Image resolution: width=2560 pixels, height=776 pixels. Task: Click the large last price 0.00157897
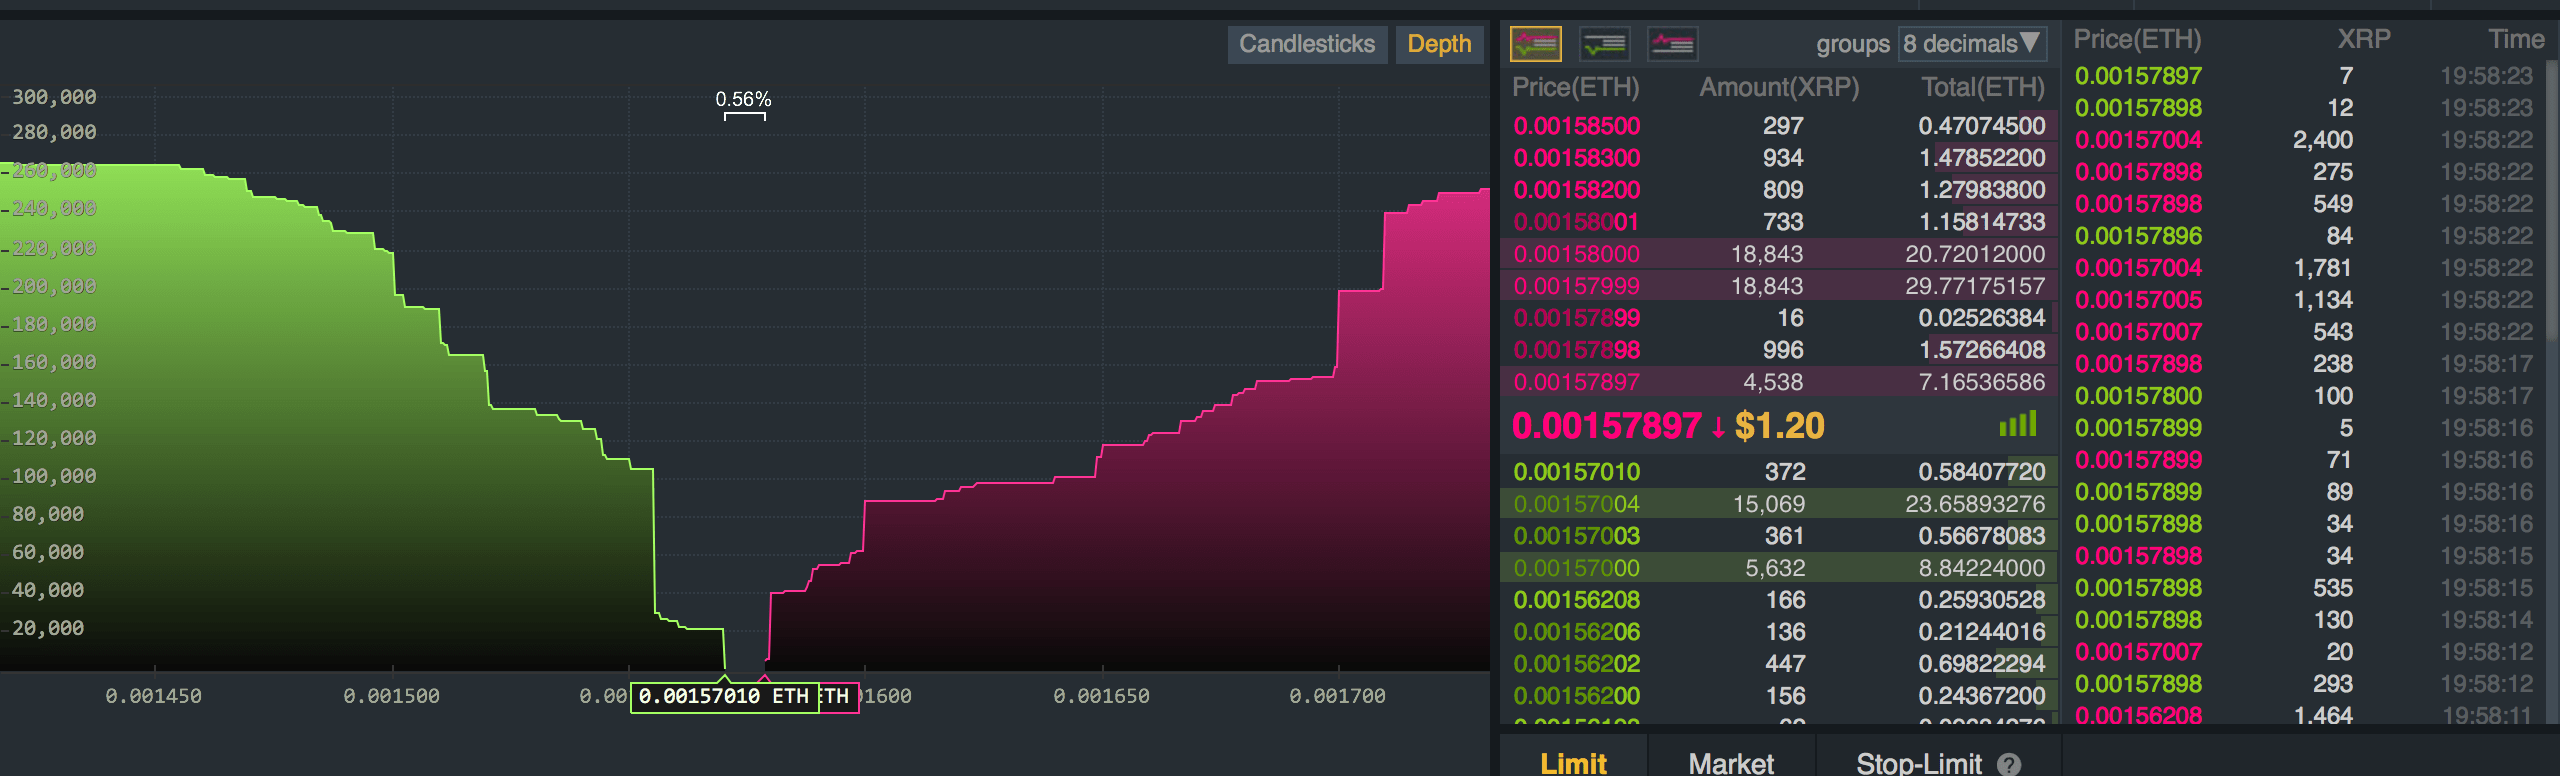[1606, 426]
